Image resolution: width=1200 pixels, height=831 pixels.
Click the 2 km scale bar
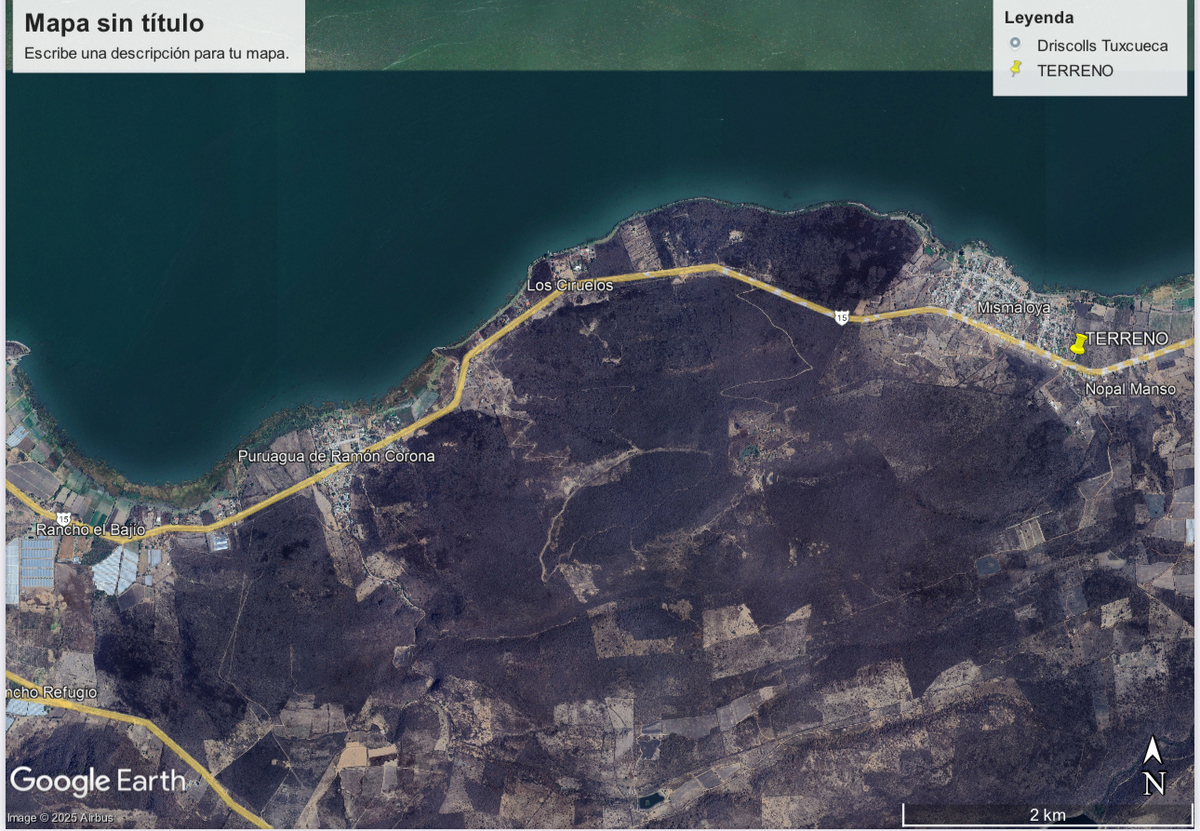[1047, 813]
